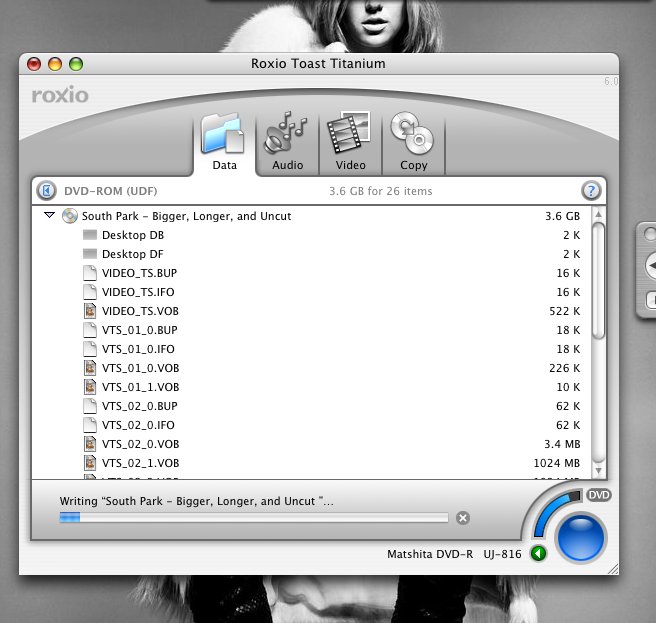This screenshot has width=656, height=623.
Task: Select the Desktop DF file icon
Action: [90, 254]
